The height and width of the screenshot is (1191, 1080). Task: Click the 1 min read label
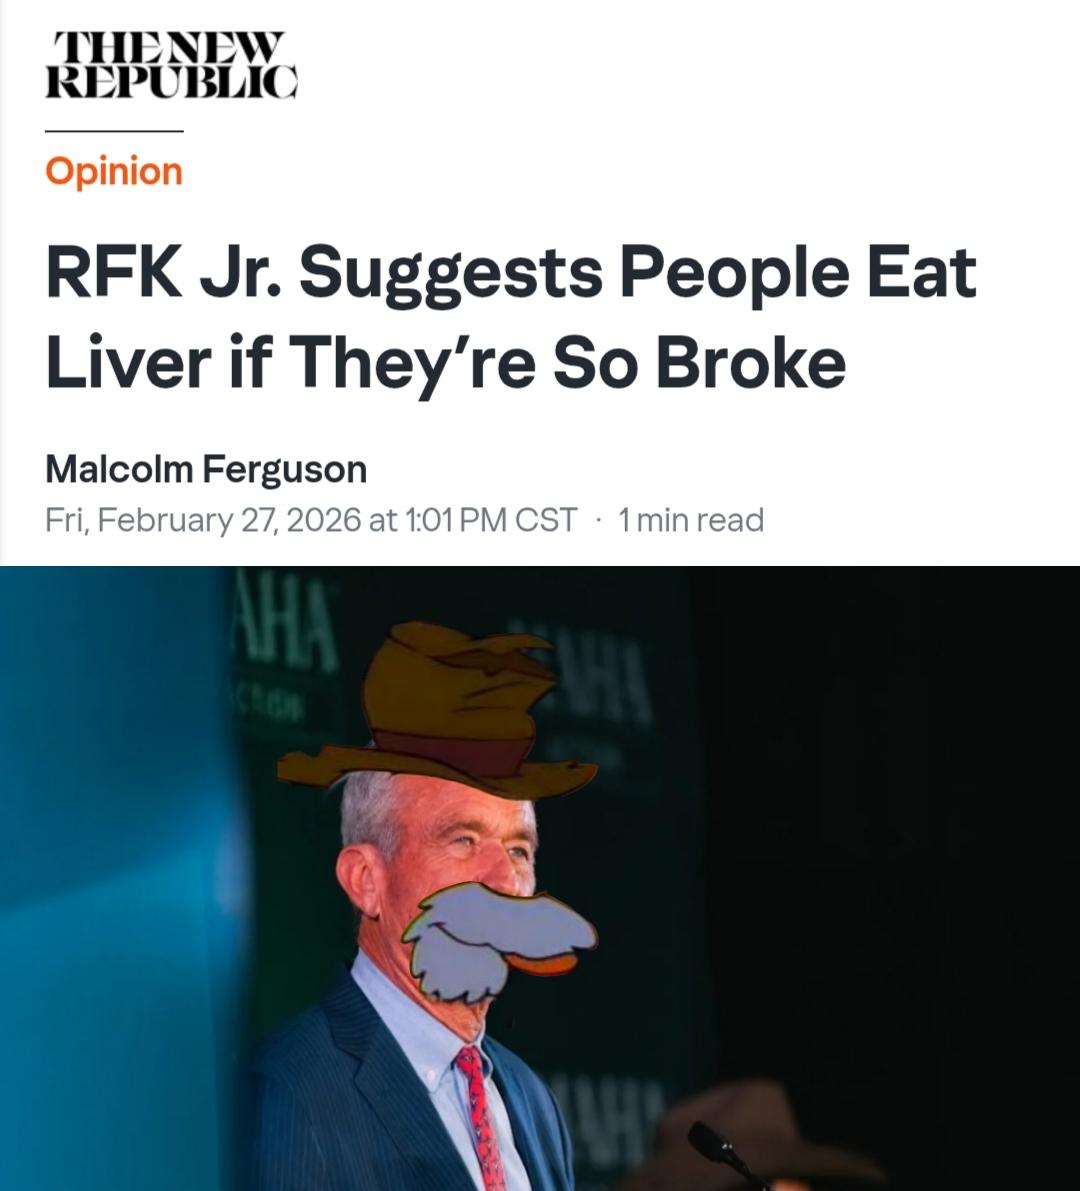tap(690, 520)
